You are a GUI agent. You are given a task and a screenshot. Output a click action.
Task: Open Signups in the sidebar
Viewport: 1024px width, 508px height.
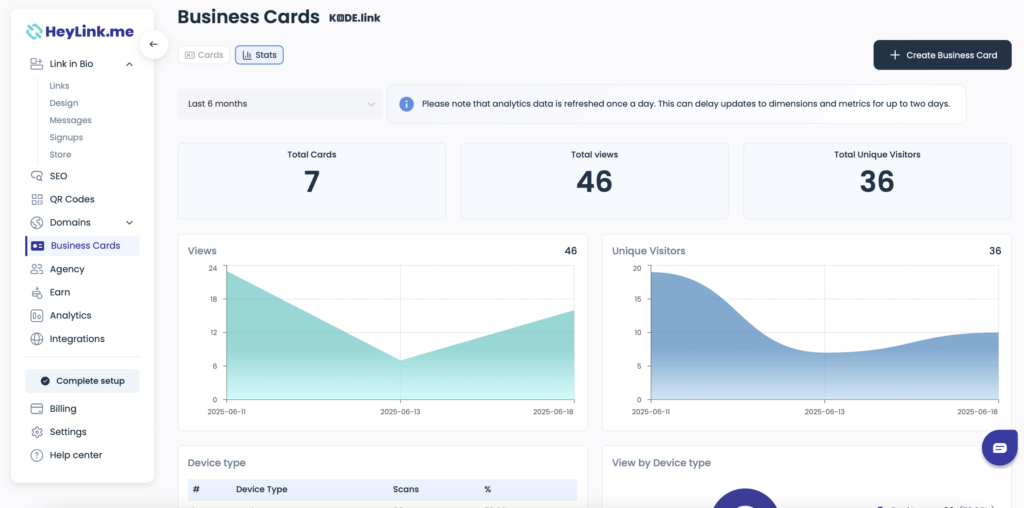coord(66,138)
